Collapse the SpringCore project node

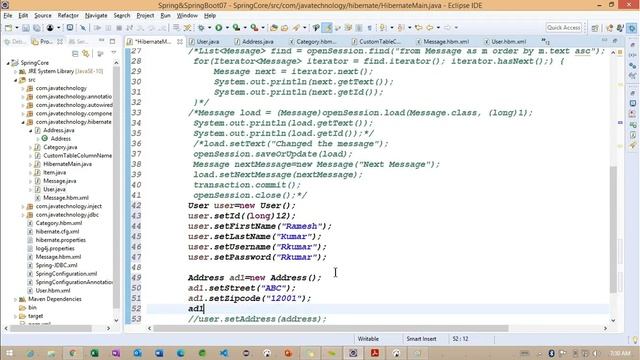(x=8, y=63)
